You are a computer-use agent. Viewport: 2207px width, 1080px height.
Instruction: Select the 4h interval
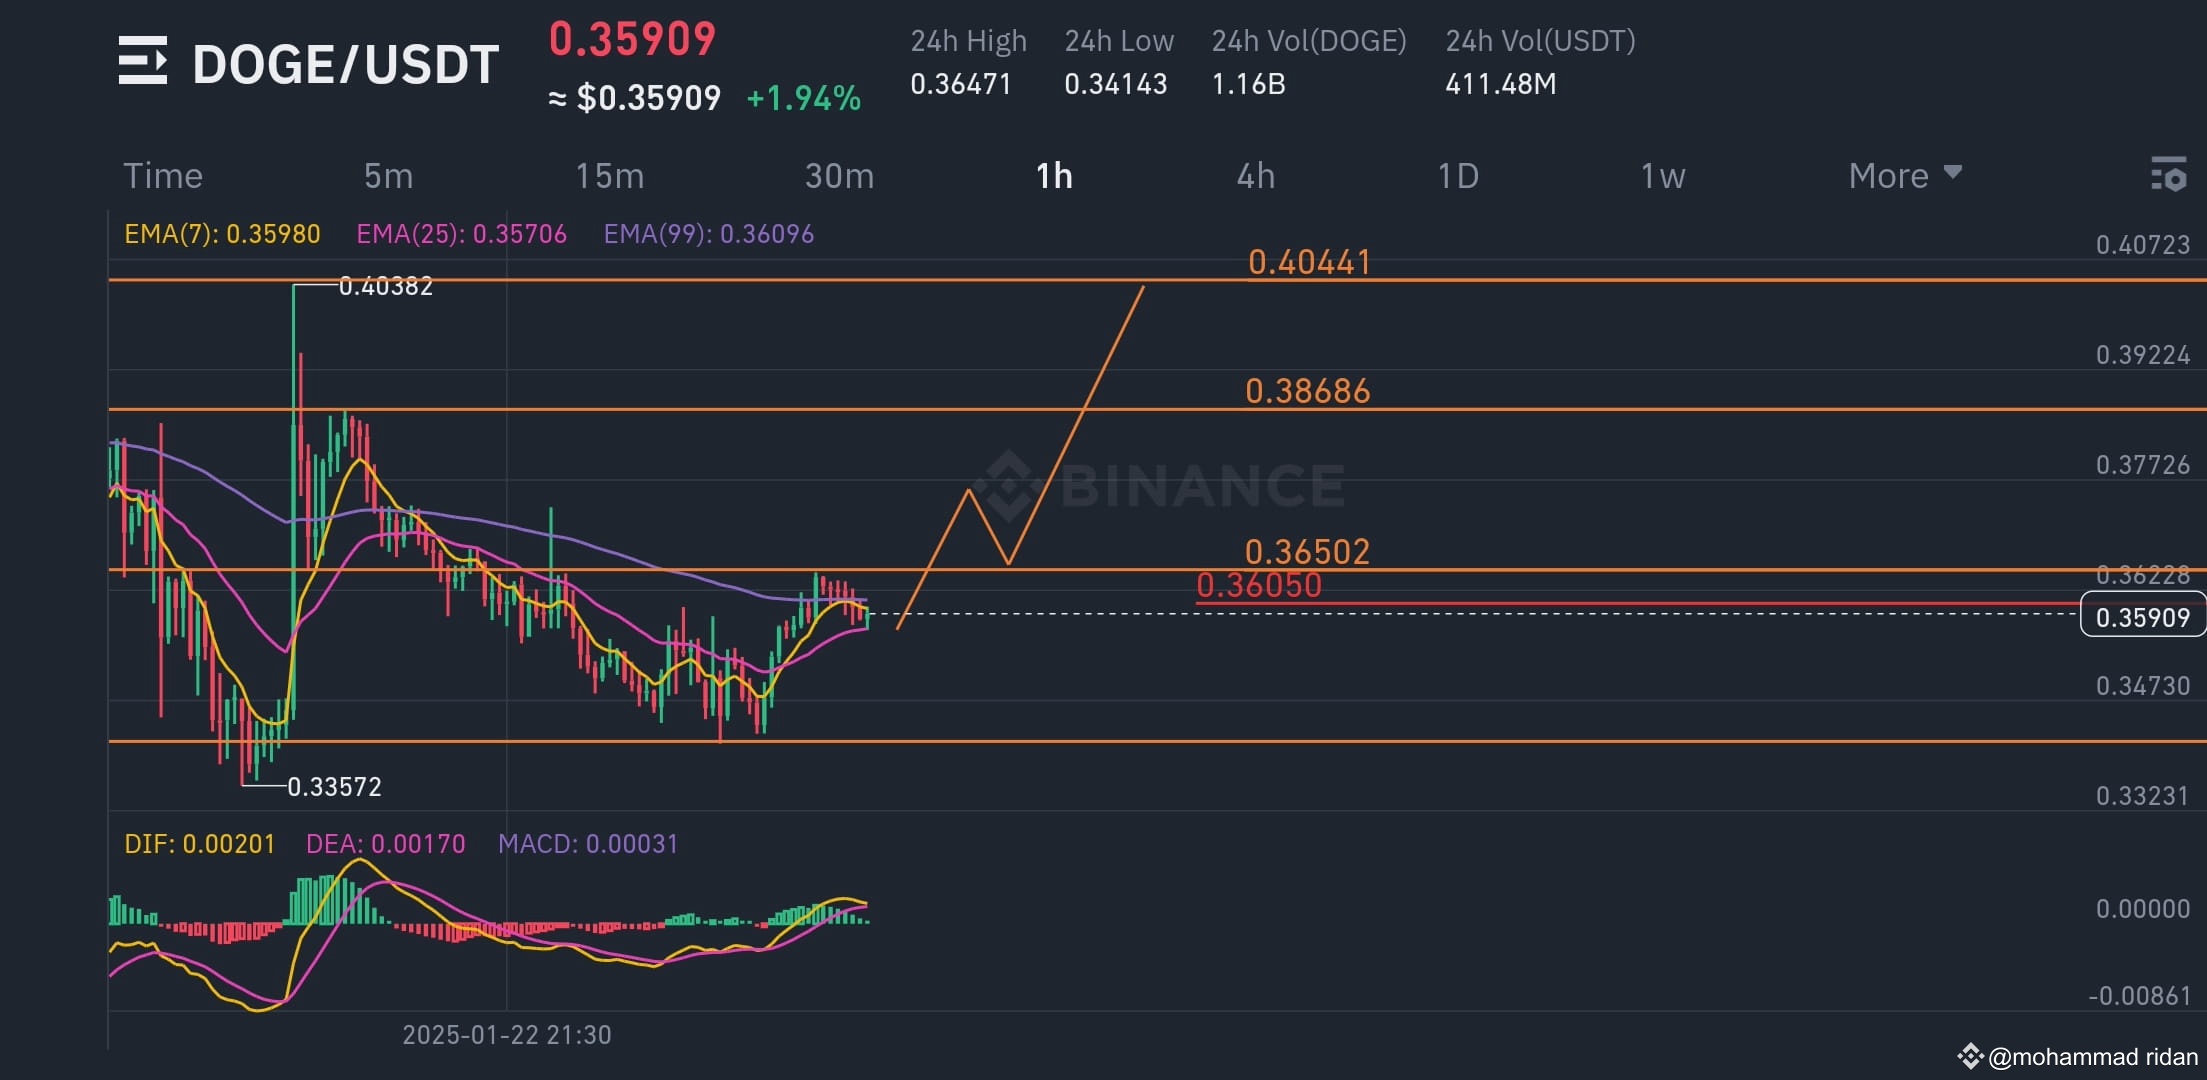point(1256,175)
